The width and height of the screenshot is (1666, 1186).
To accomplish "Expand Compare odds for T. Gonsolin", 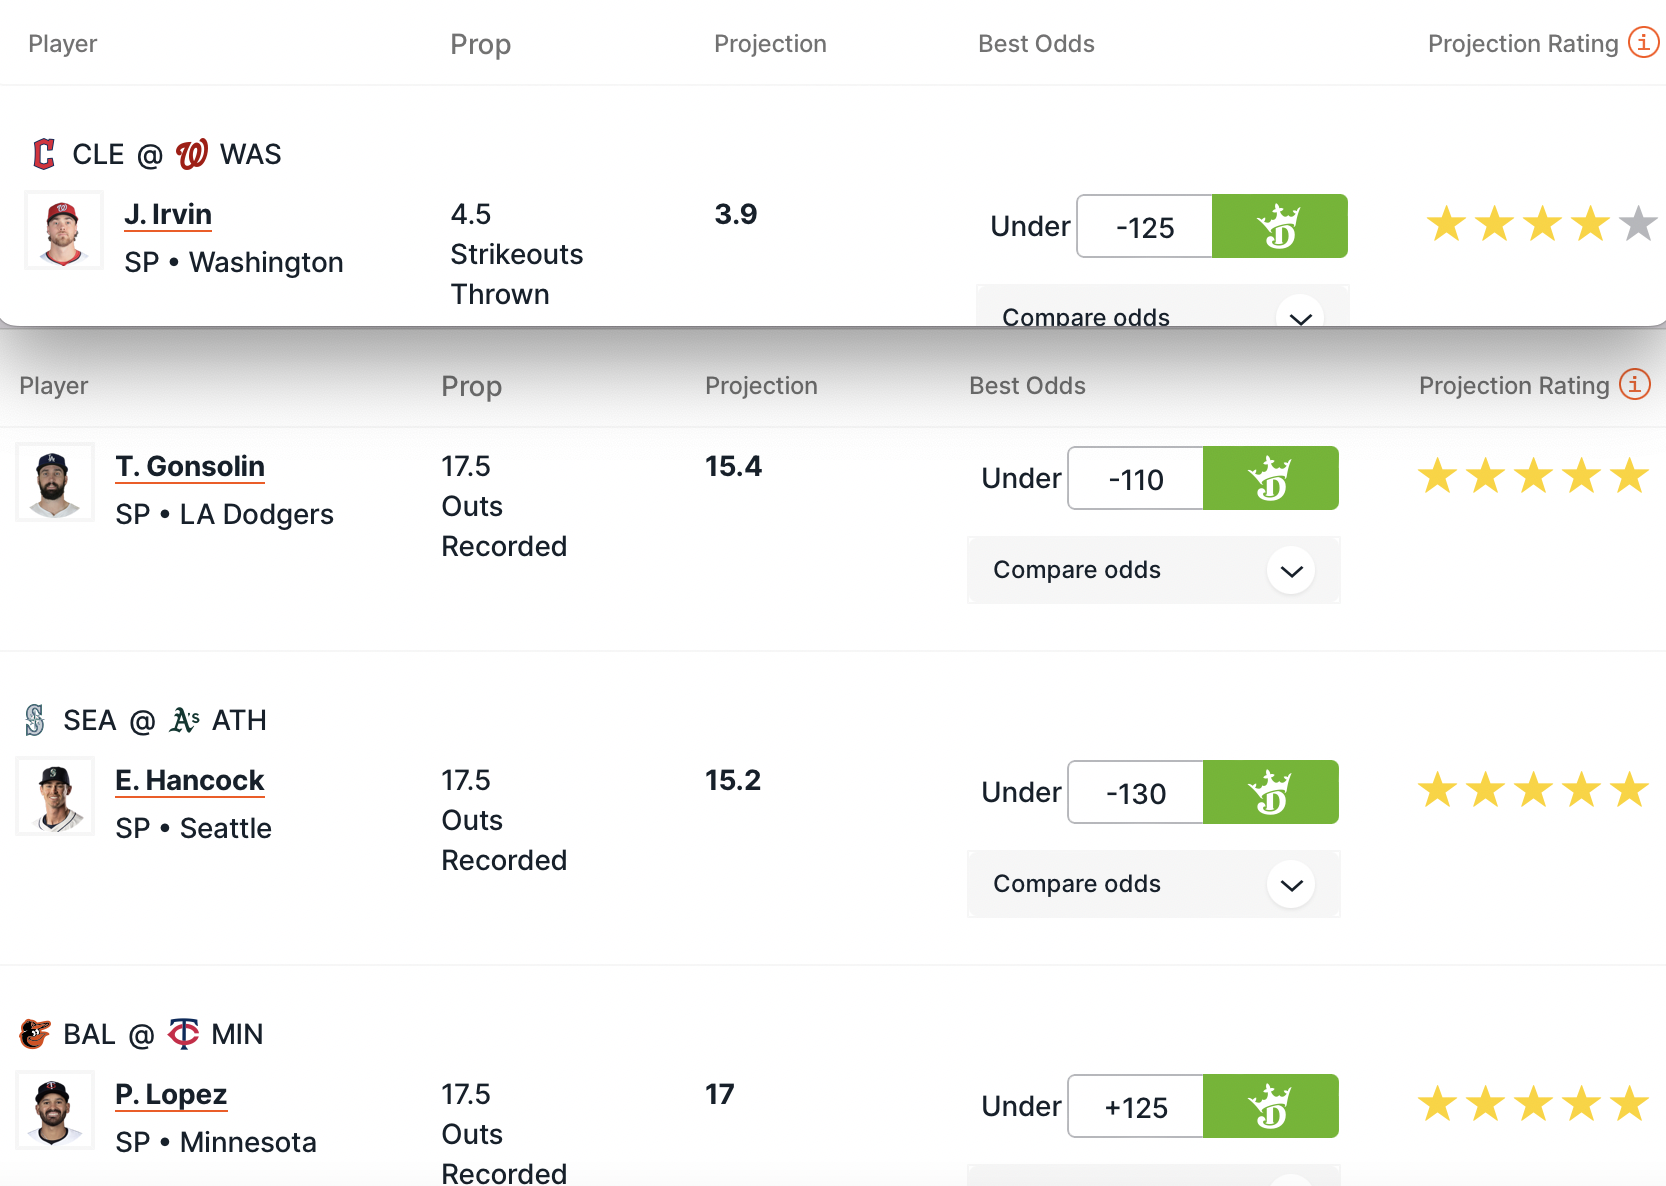I will tap(1291, 571).
